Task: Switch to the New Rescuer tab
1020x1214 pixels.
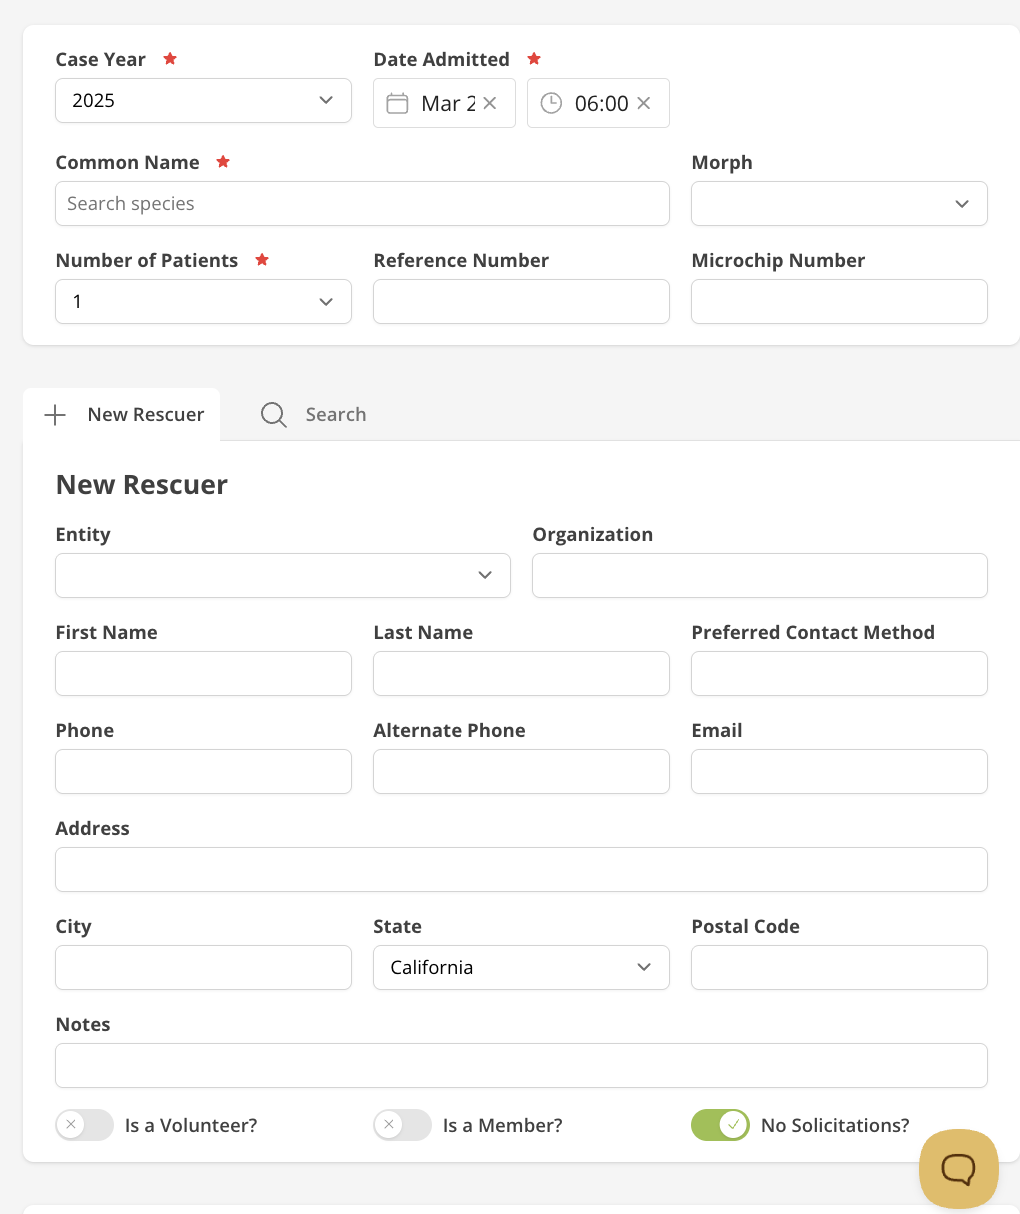Action: pyautogui.click(x=122, y=414)
